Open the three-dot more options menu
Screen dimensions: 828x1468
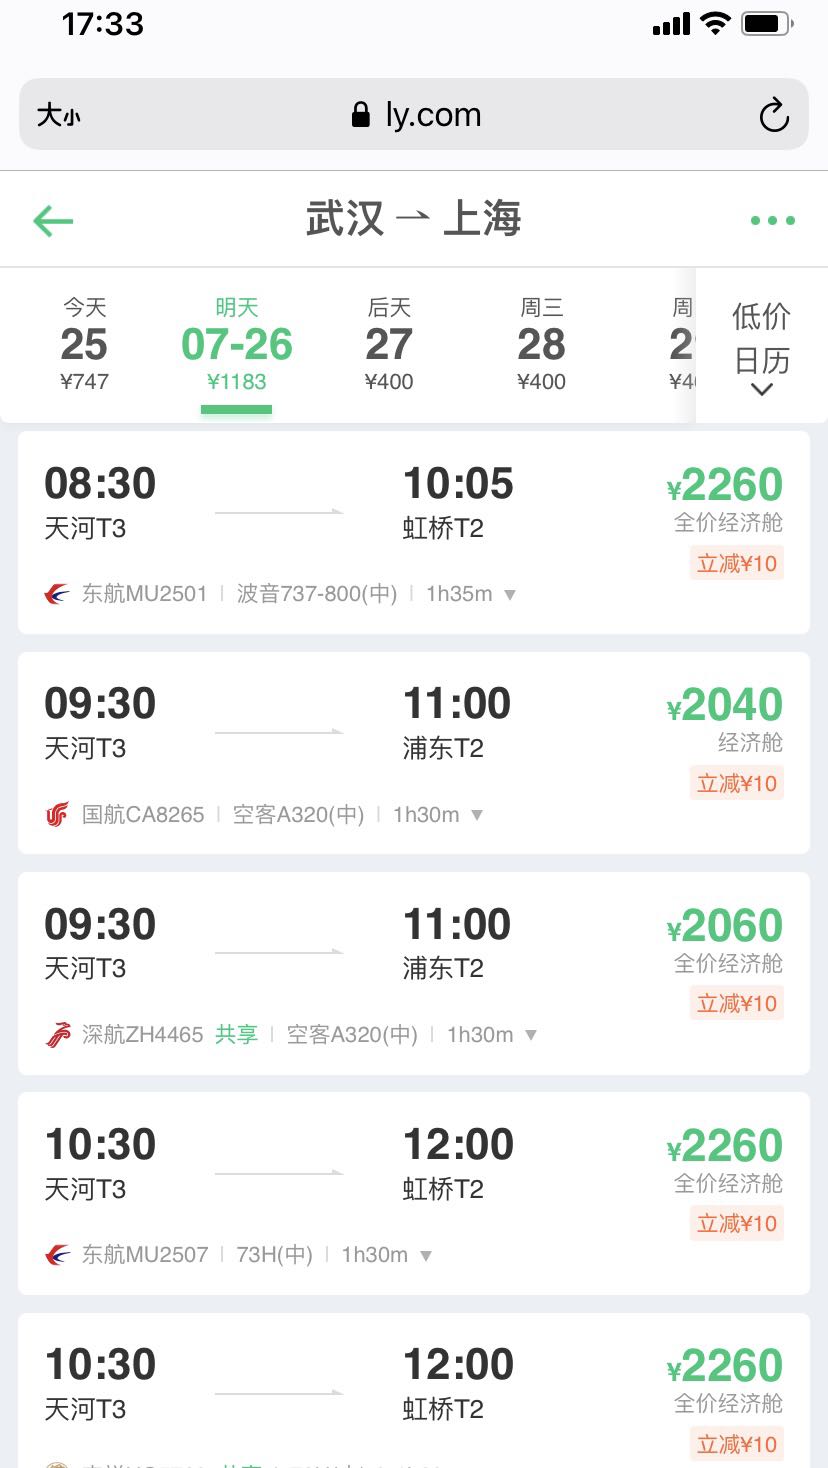pyautogui.click(x=773, y=221)
